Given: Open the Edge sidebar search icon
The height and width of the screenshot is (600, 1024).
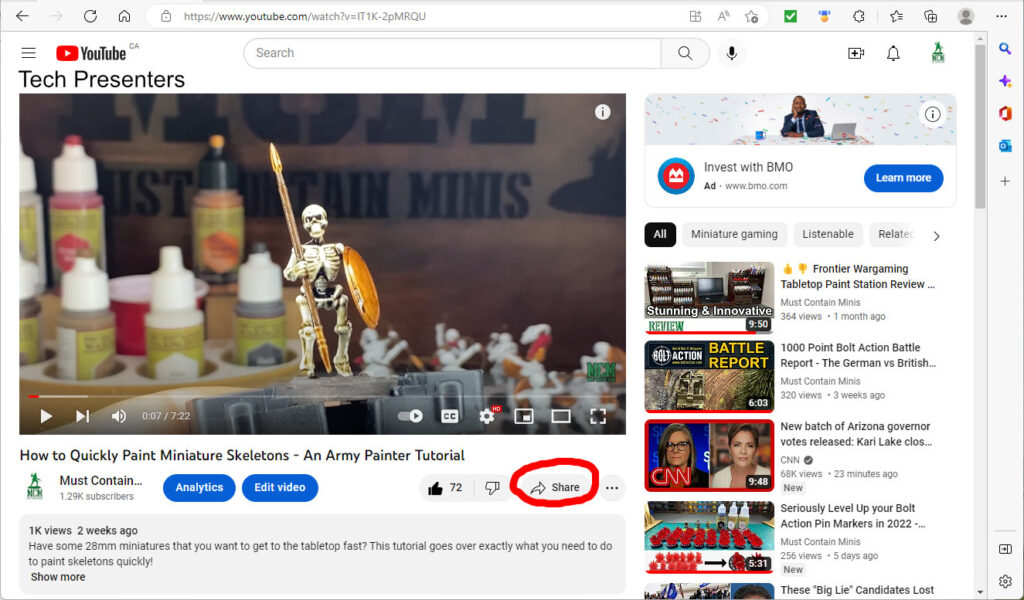Looking at the screenshot, I should (1005, 48).
